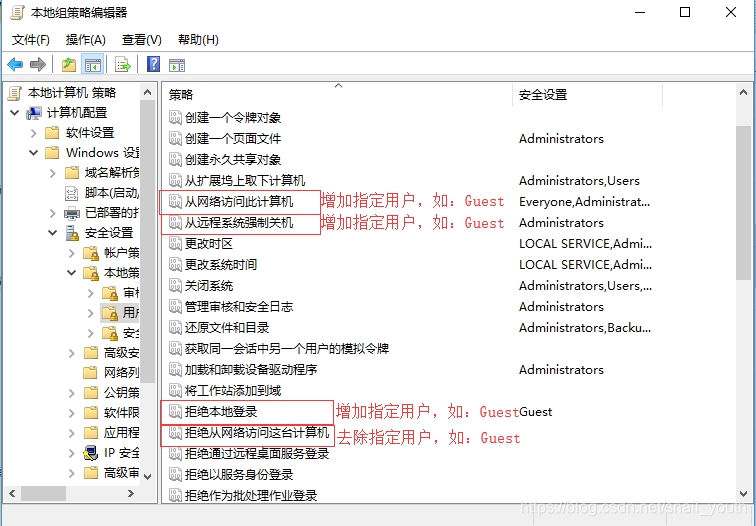Expand the 软件设置 tree node

(33, 133)
